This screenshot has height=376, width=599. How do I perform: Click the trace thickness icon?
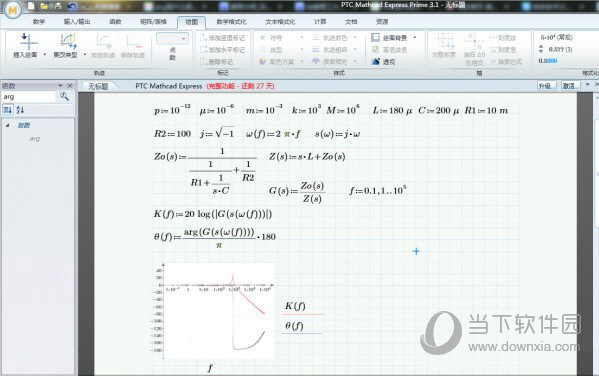click(316, 50)
